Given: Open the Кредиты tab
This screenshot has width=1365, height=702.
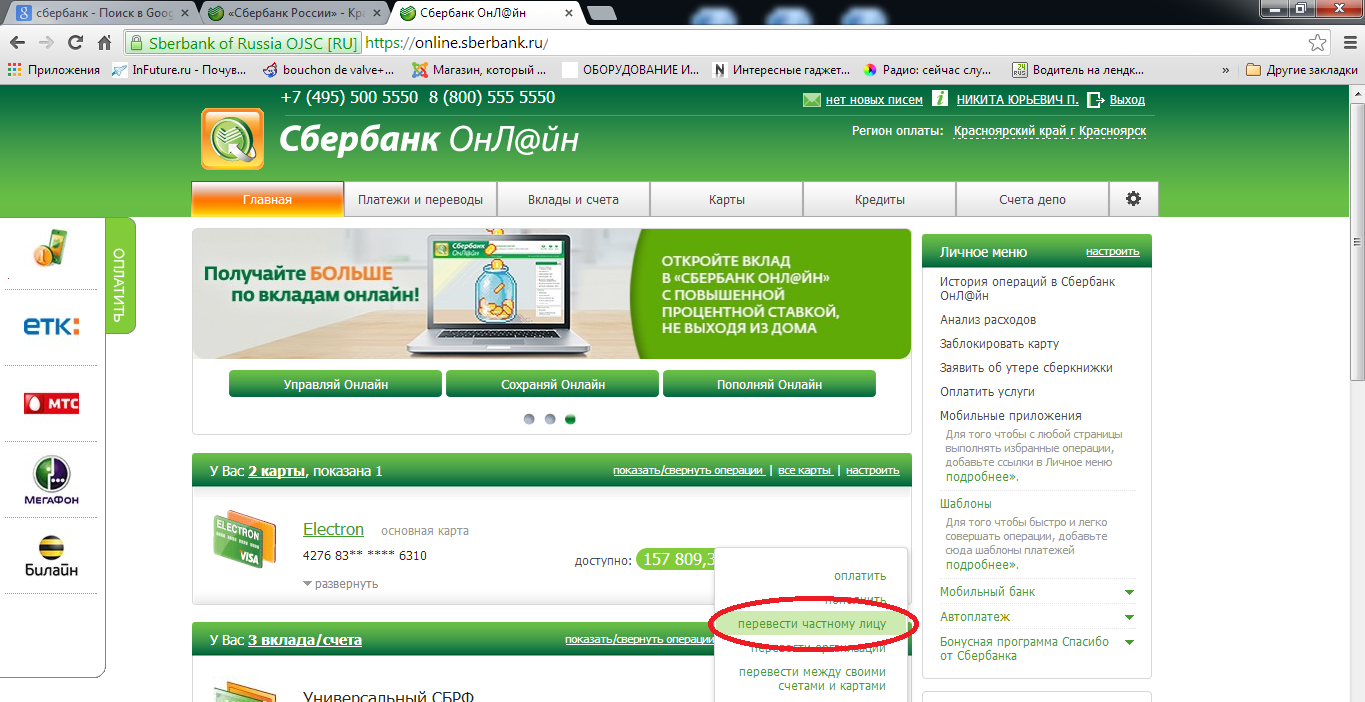Looking at the screenshot, I should coord(880,199).
